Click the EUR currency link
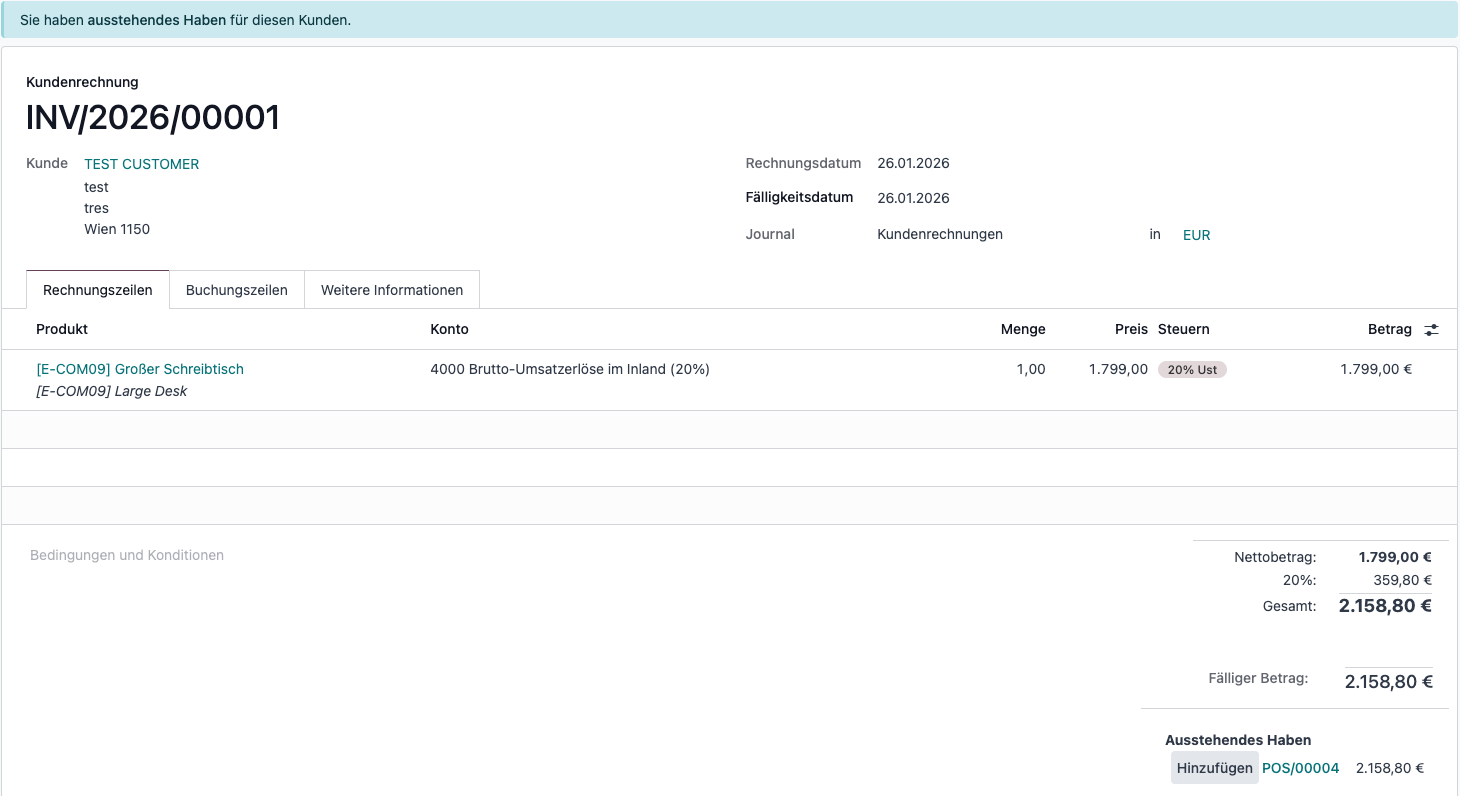 (x=1196, y=235)
